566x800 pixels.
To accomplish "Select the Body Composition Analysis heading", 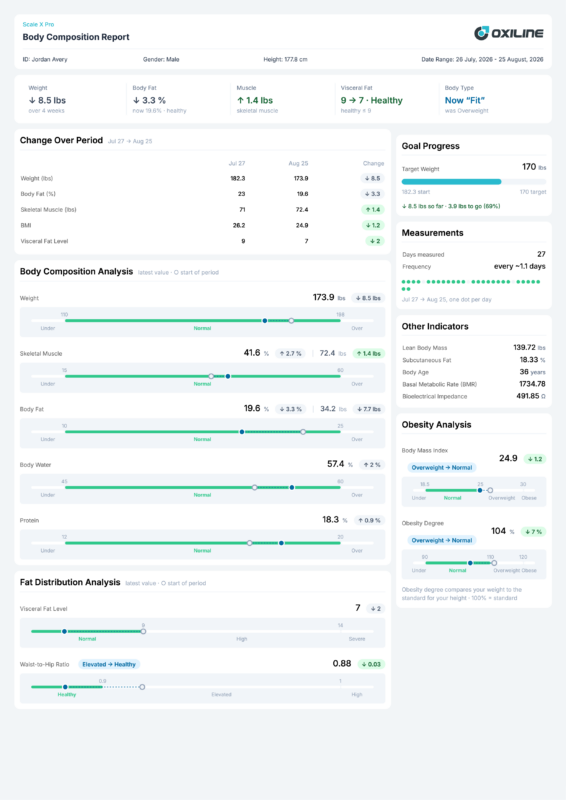I will tap(77, 271).
